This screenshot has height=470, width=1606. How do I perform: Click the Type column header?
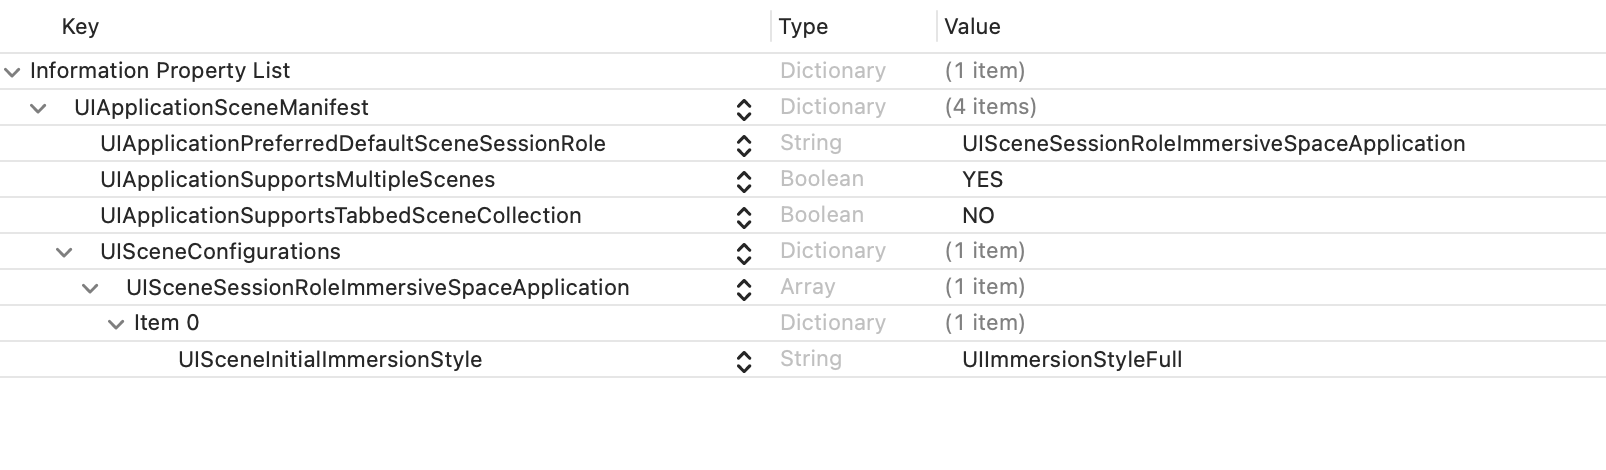tap(803, 27)
